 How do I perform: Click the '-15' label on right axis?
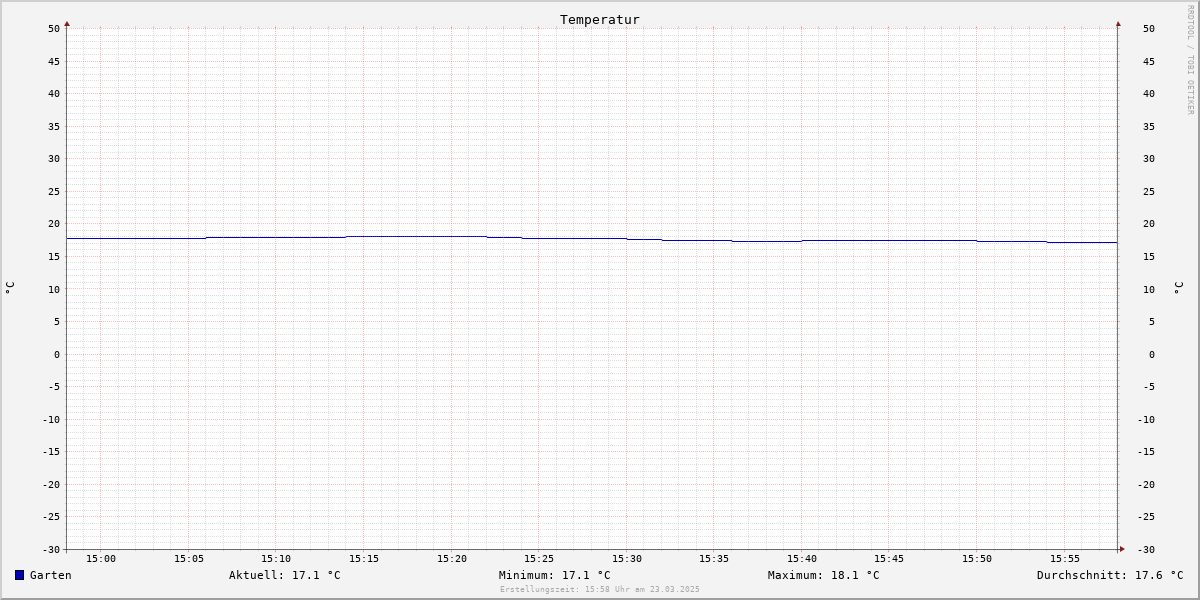[1146, 451]
